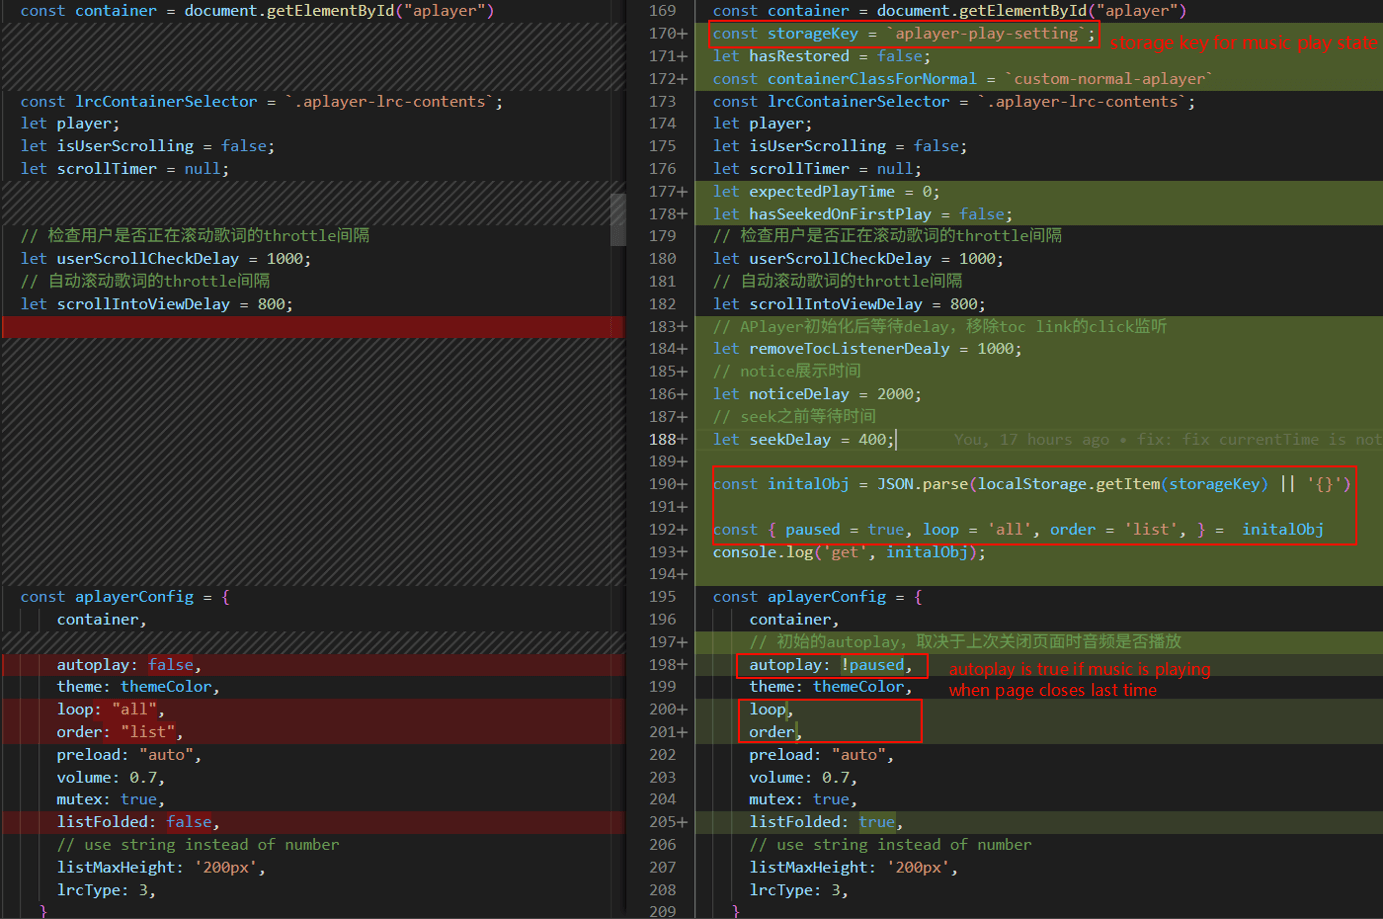Click 'let userScrollCheckDelay = 1000;' in right pane
The width and height of the screenshot is (1383, 919).
point(858,258)
